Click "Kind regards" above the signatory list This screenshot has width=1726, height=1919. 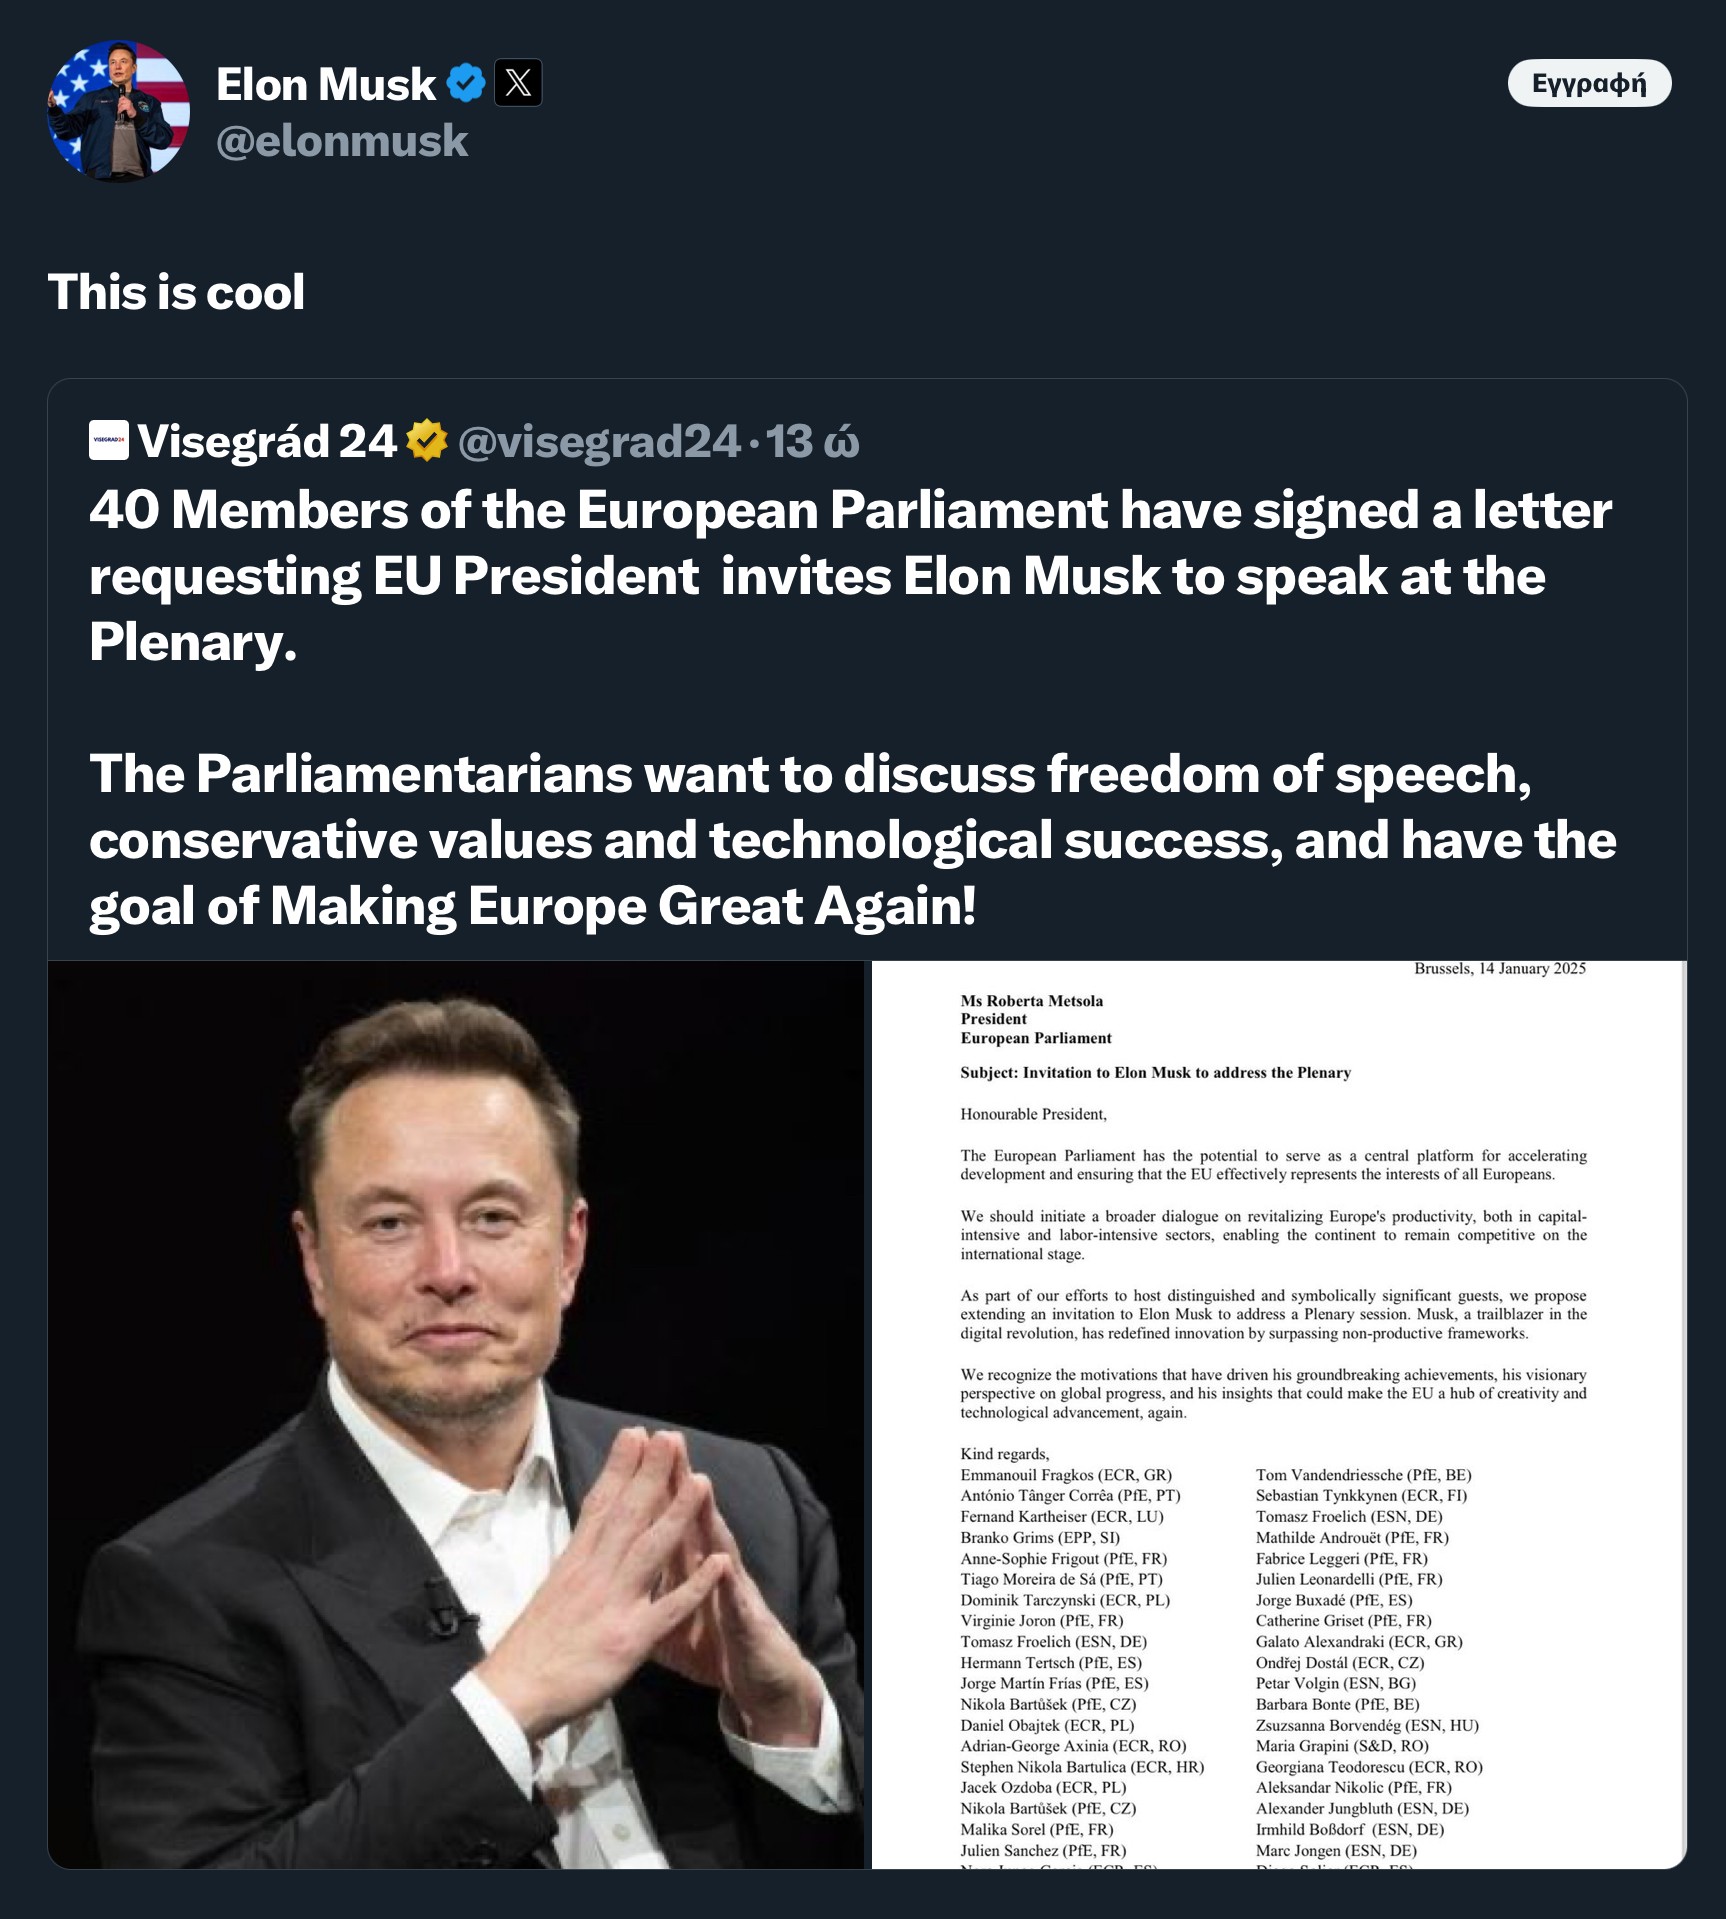coord(1004,1453)
